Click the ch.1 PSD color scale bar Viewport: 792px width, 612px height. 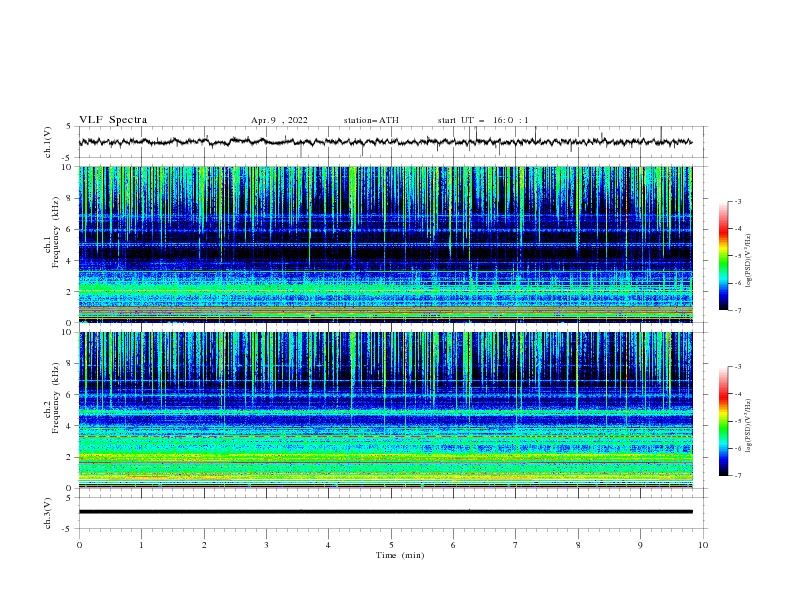tap(724, 256)
